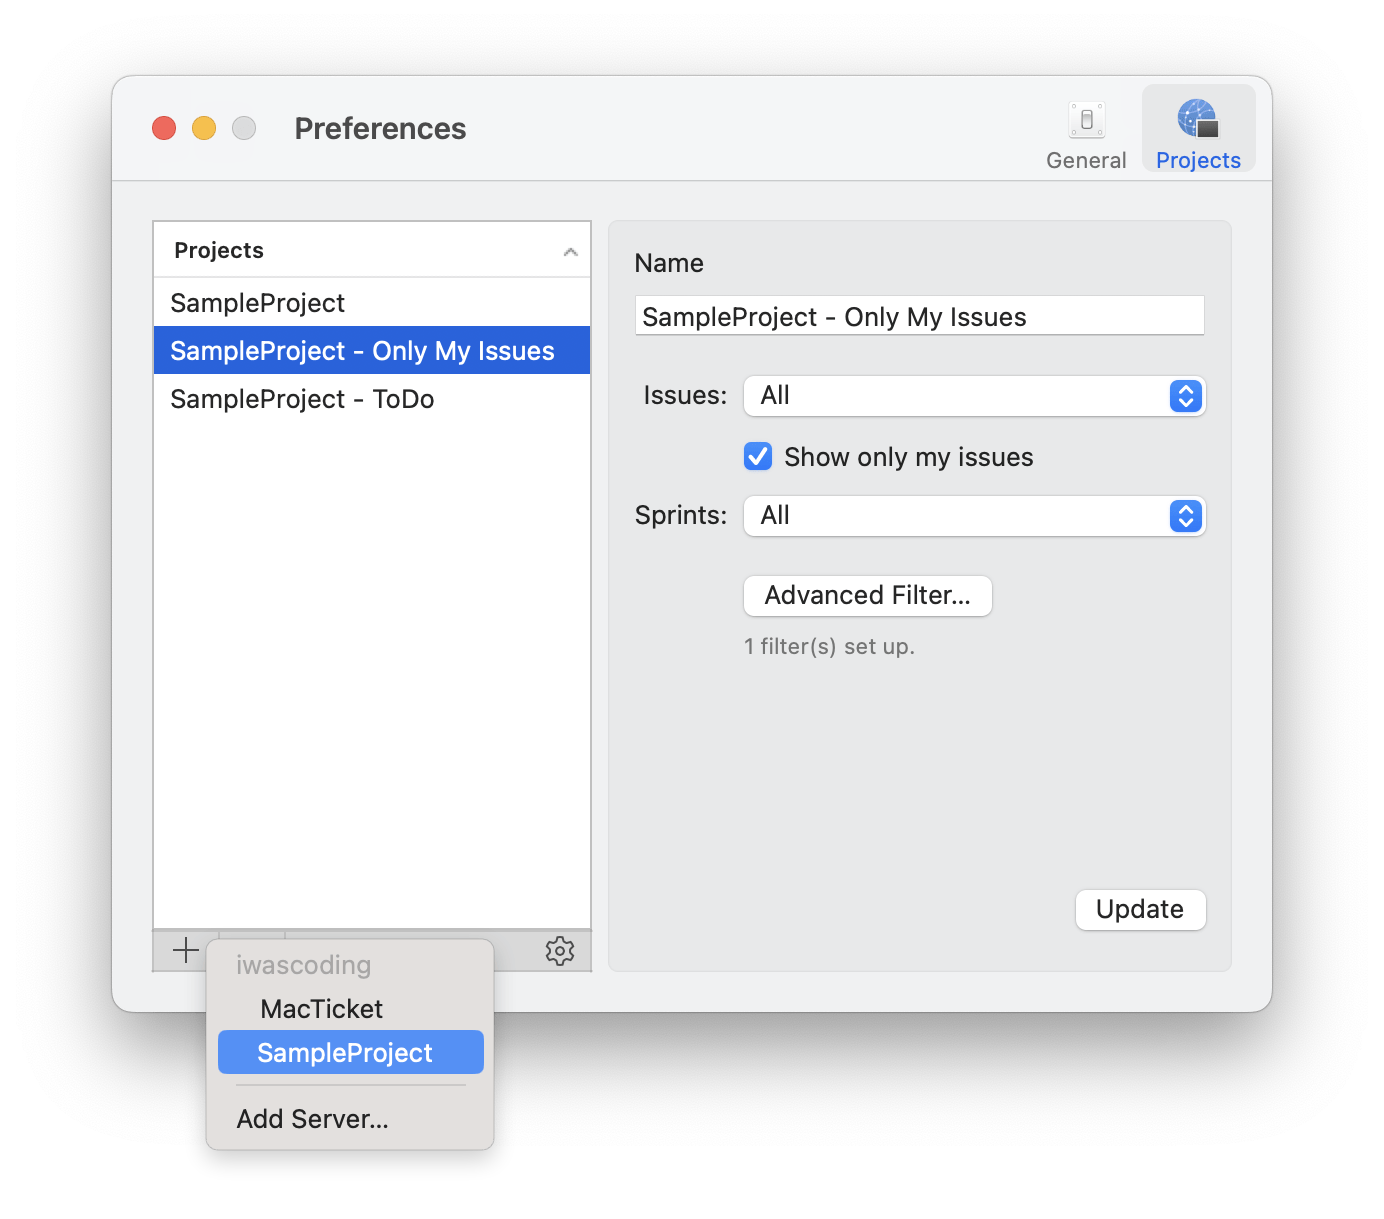
Task: Click the Advanced Filter... button
Action: (868, 596)
